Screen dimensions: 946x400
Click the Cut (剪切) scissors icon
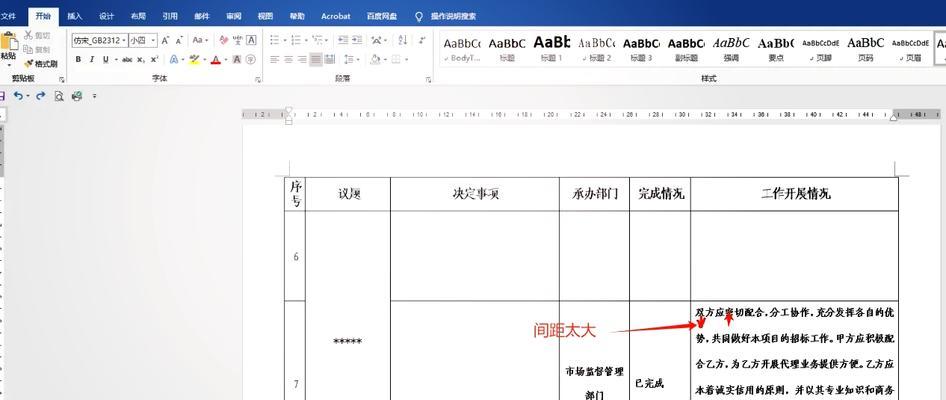pos(28,36)
